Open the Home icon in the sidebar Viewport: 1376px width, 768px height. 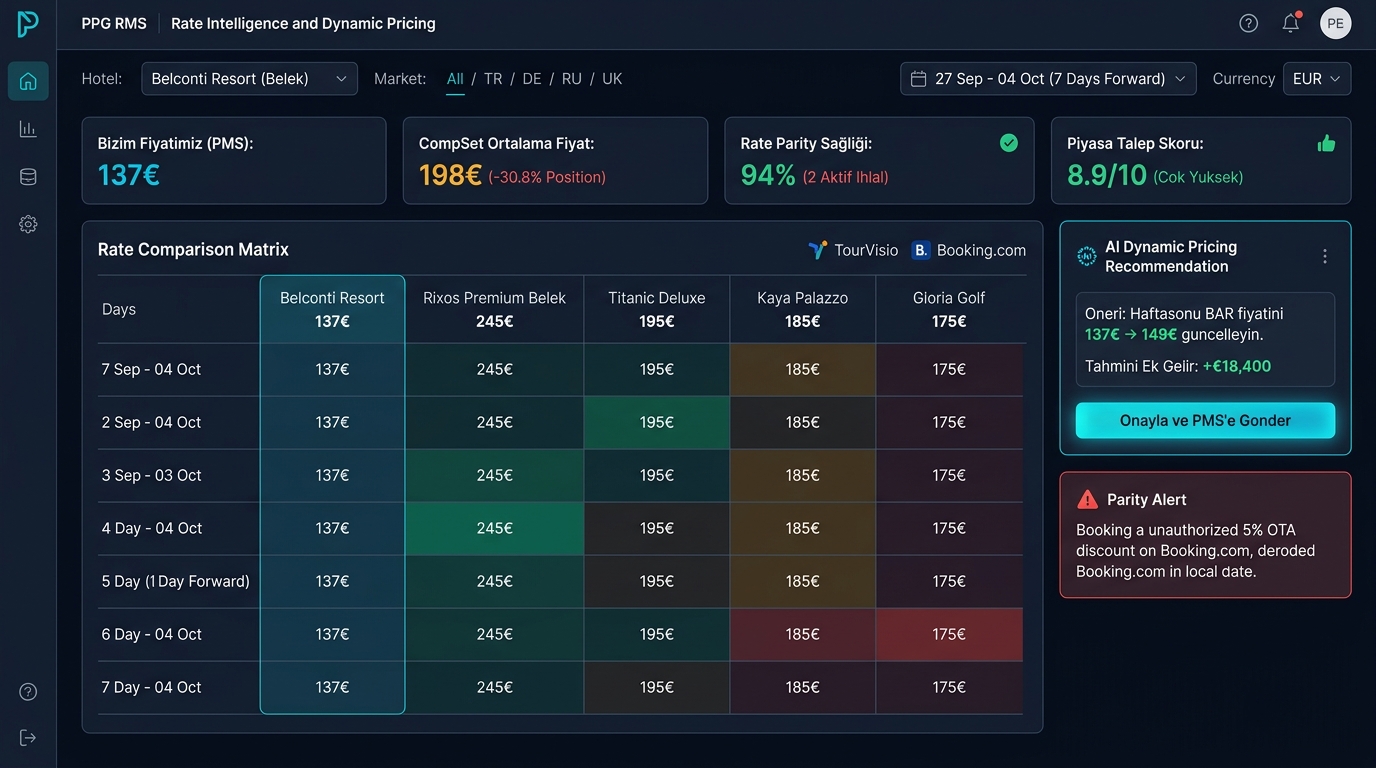[x=28, y=81]
